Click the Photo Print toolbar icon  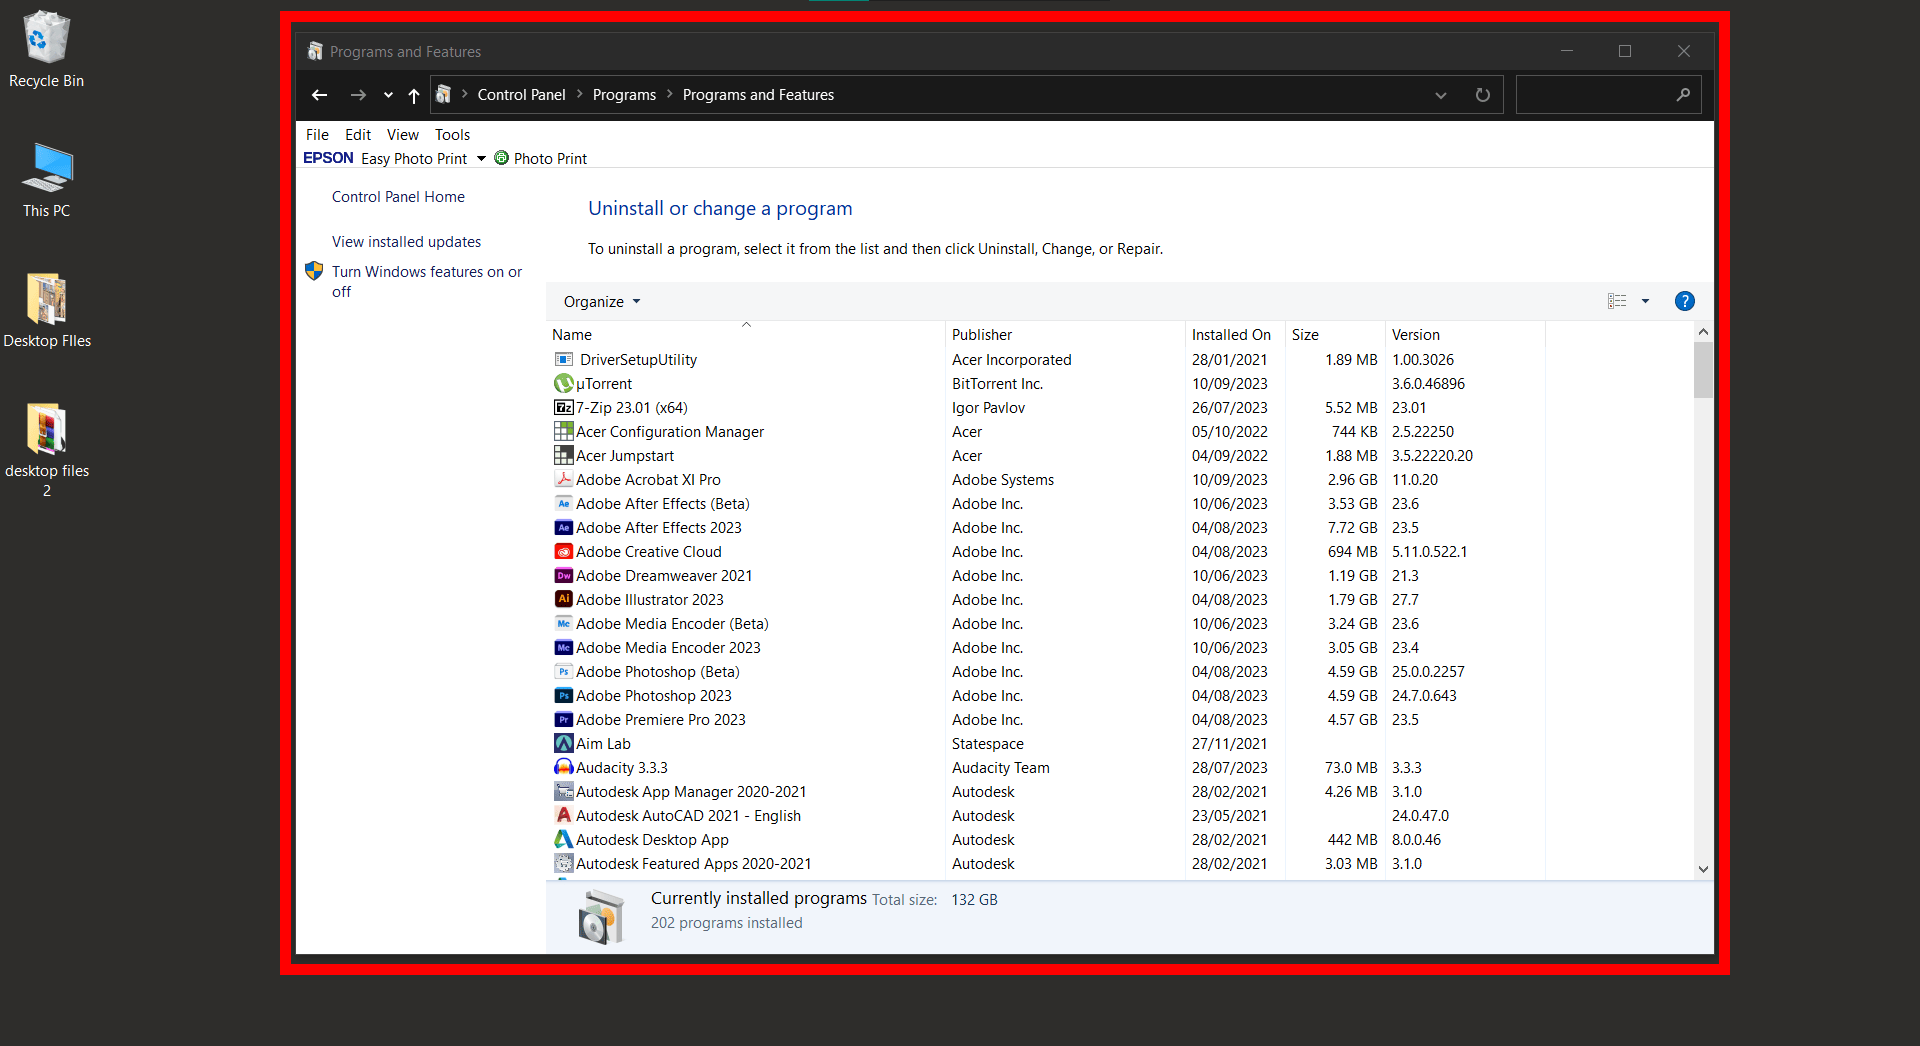[x=500, y=158]
